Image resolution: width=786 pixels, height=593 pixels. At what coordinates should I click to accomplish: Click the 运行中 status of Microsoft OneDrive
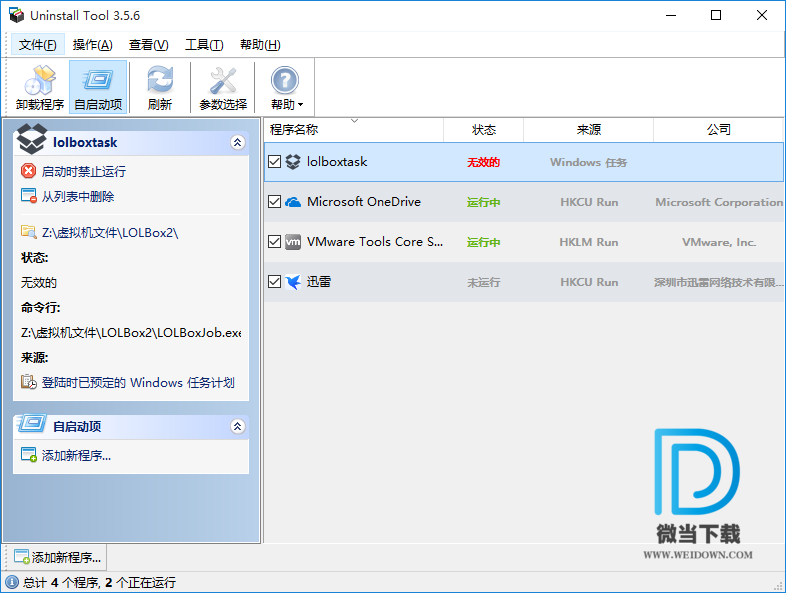click(483, 203)
